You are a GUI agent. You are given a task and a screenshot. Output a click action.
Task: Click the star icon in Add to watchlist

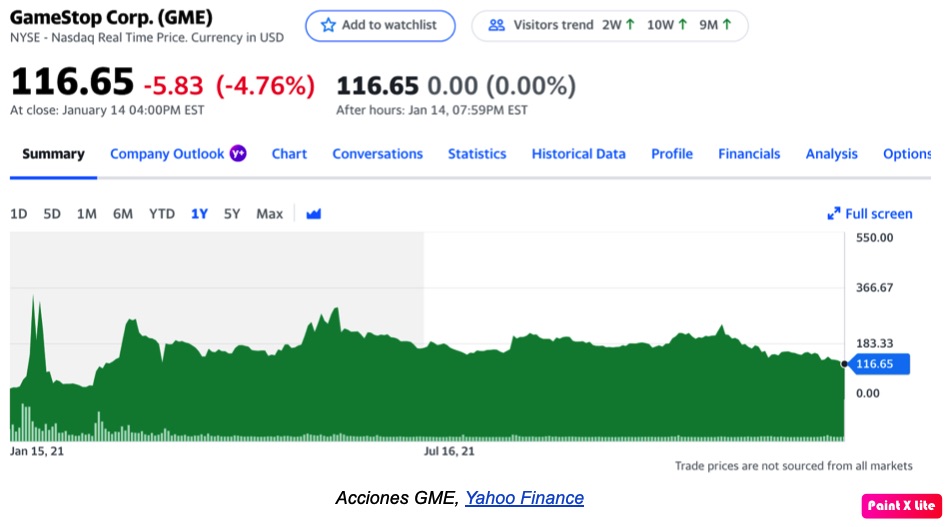pyautogui.click(x=328, y=25)
